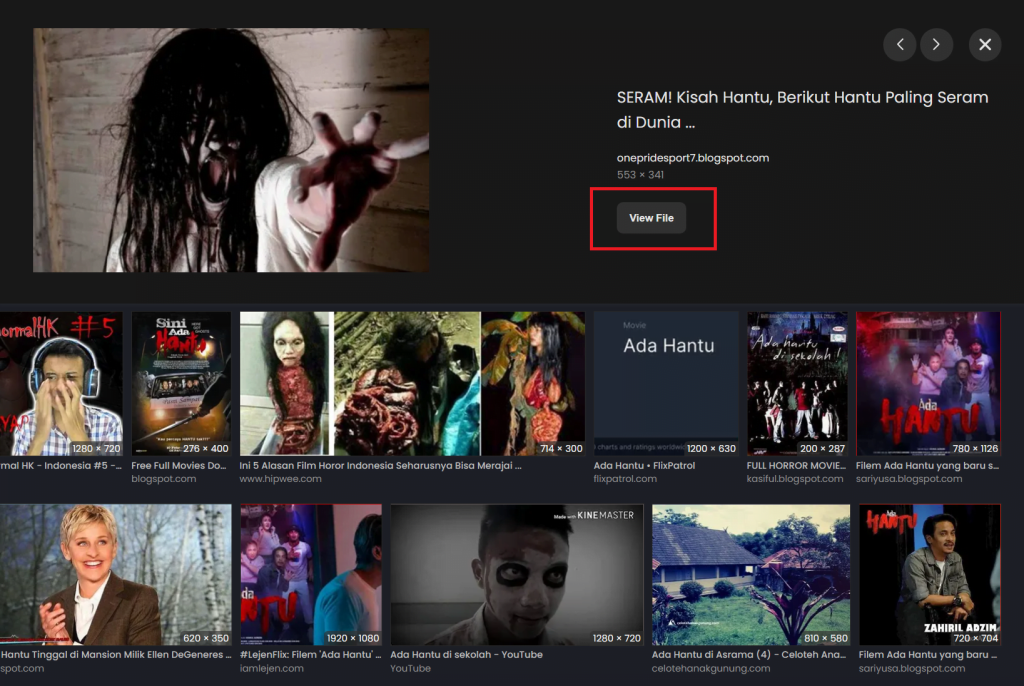This screenshot has height=686, width=1024.
Task: Go to next image with right arrow
Action: (x=936, y=45)
